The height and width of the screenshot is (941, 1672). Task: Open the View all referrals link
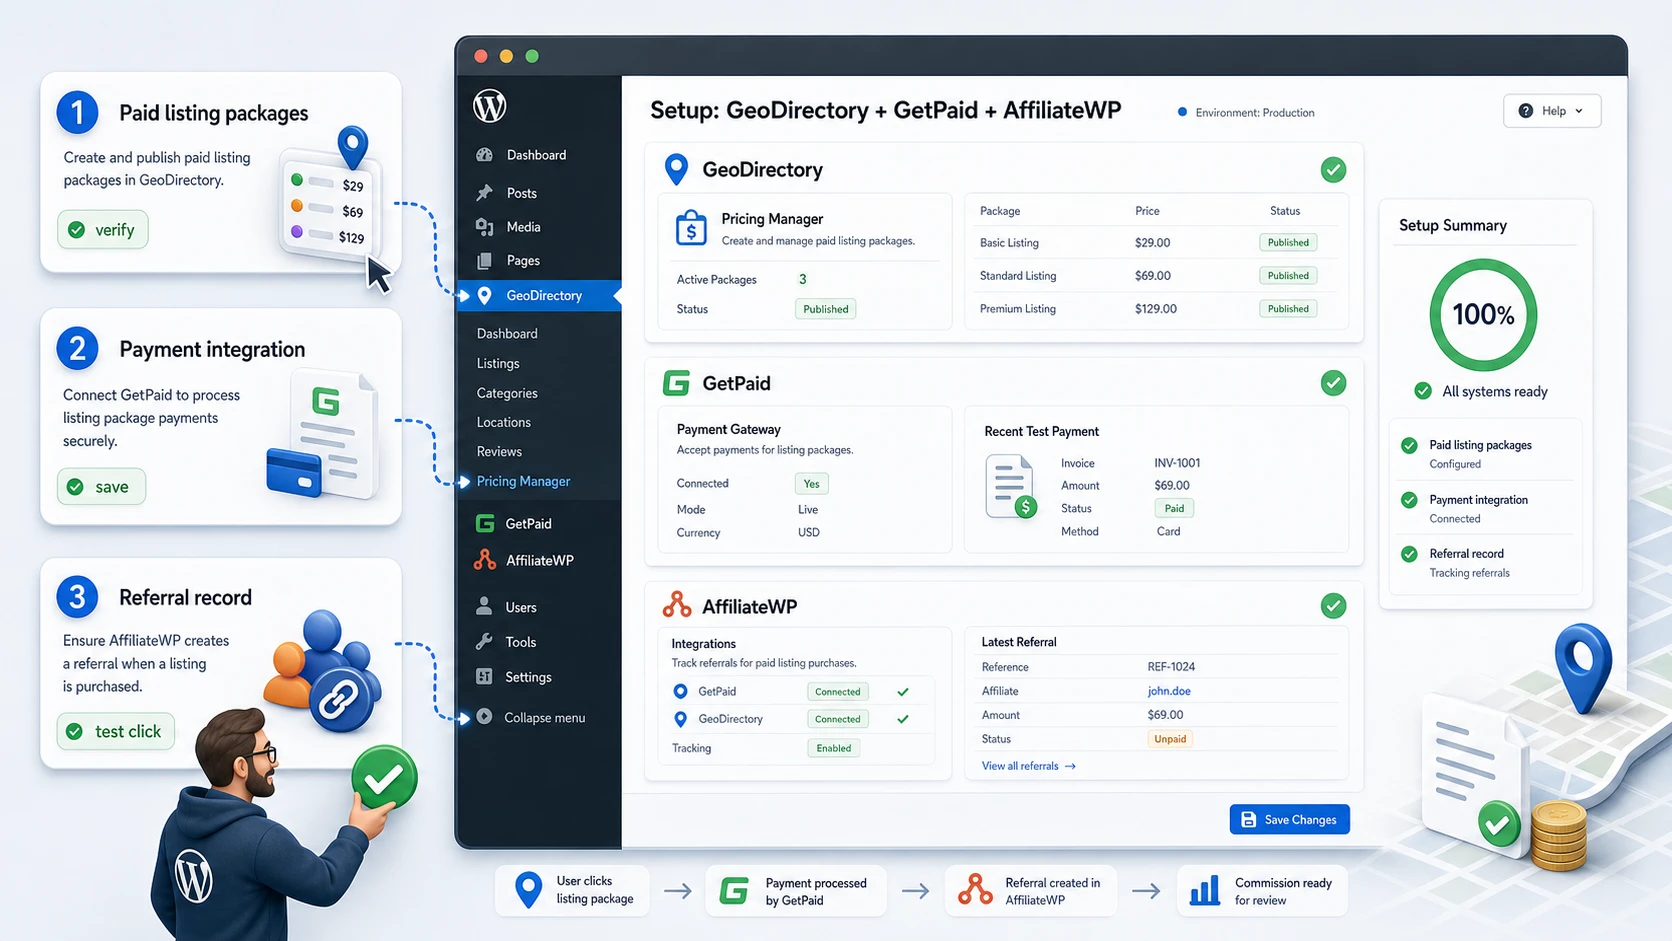click(x=1028, y=766)
